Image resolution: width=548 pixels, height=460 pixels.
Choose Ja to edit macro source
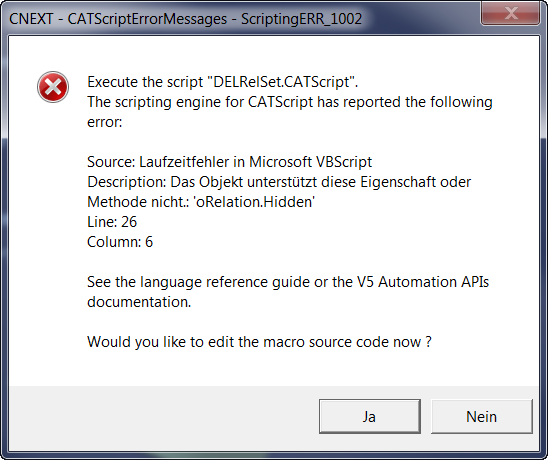click(x=369, y=416)
